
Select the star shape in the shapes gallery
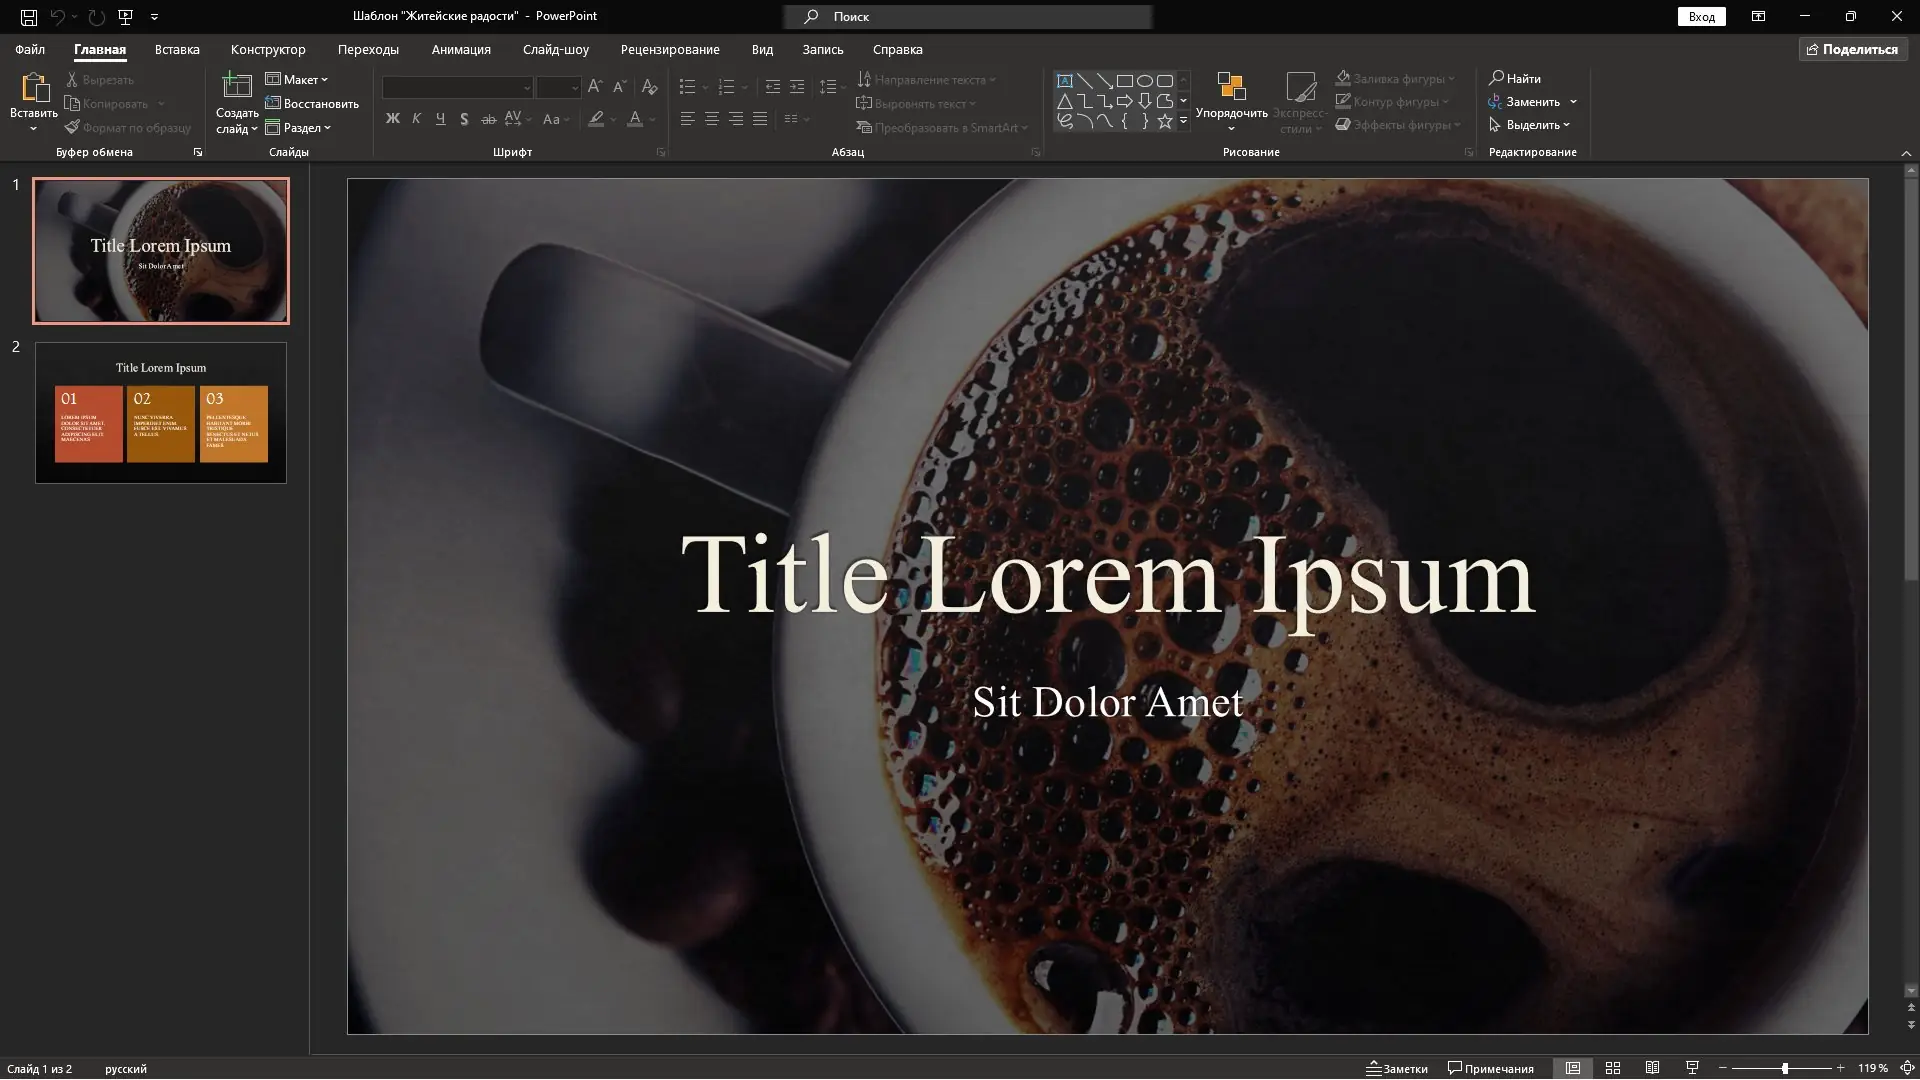click(x=1165, y=122)
